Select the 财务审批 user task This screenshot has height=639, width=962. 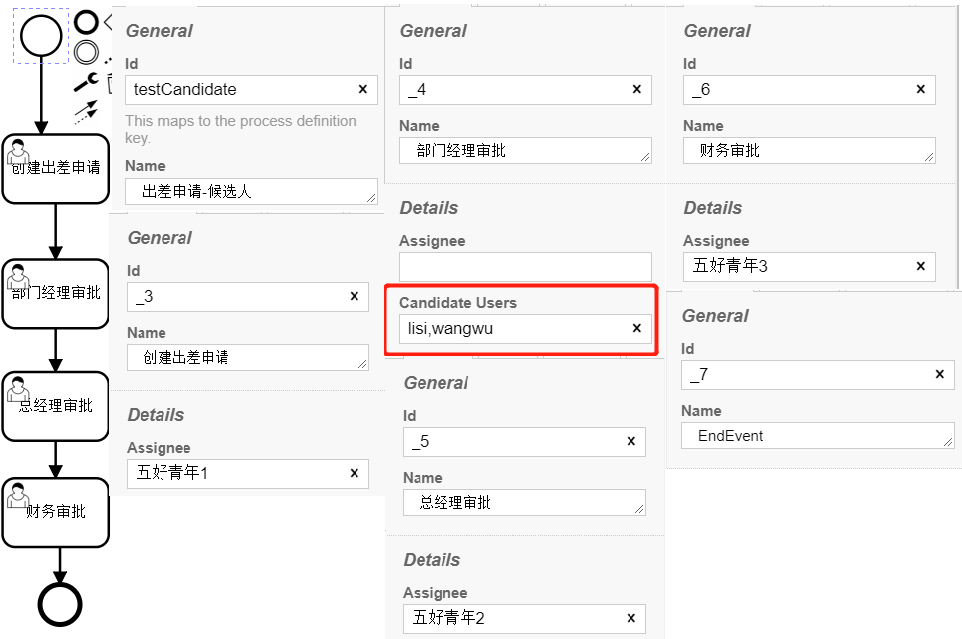56,512
